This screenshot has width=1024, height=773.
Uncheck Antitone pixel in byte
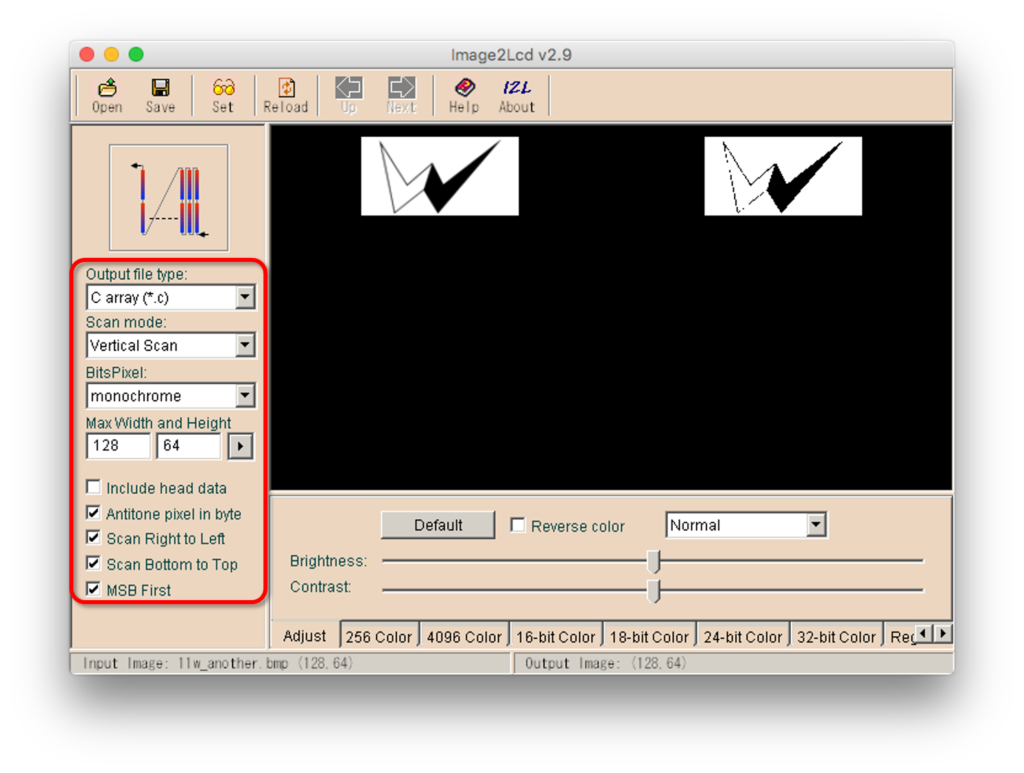pos(94,514)
